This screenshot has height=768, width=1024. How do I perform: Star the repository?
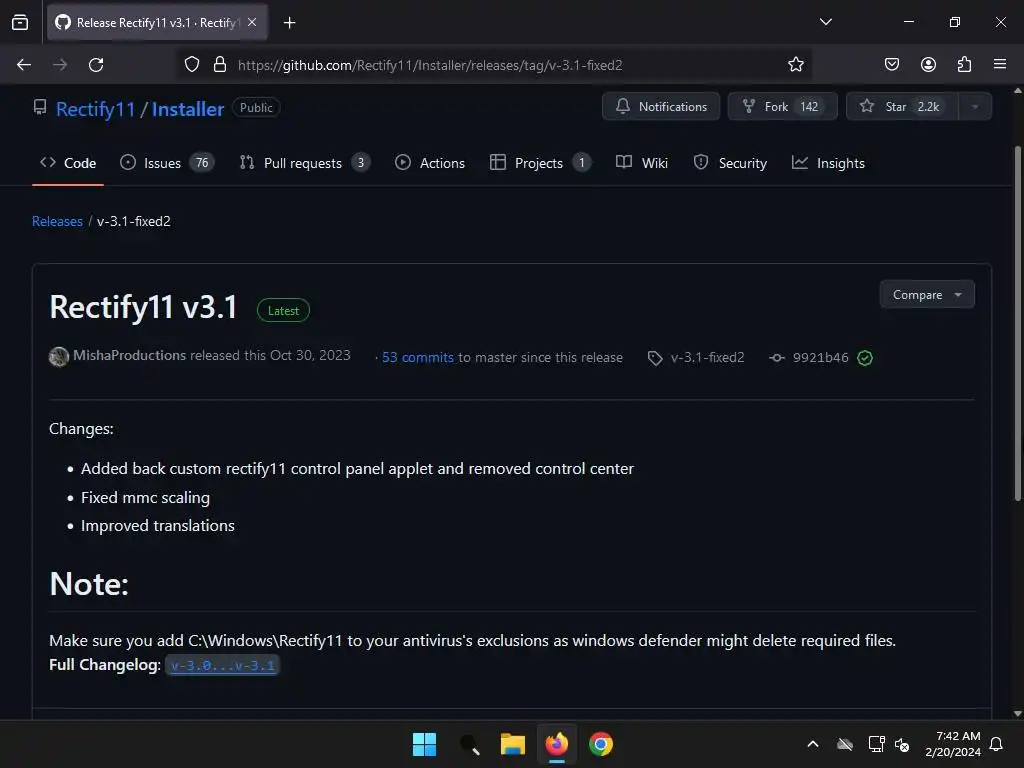[902, 106]
